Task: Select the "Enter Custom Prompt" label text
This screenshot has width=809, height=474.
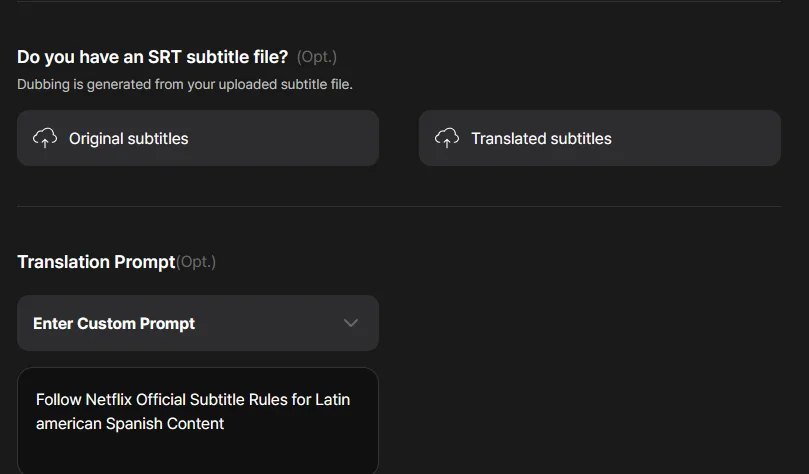Action: (x=114, y=324)
